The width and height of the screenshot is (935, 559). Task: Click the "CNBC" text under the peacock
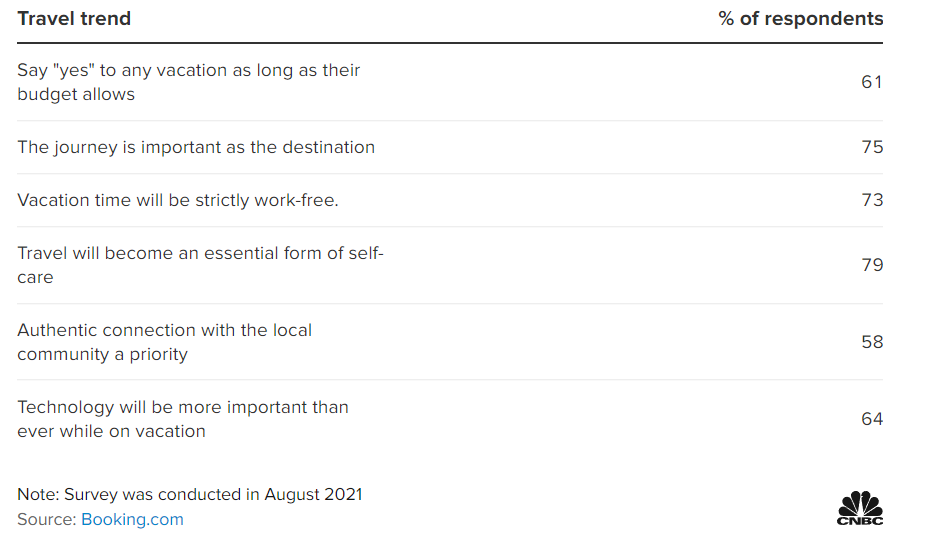pos(860,520)
